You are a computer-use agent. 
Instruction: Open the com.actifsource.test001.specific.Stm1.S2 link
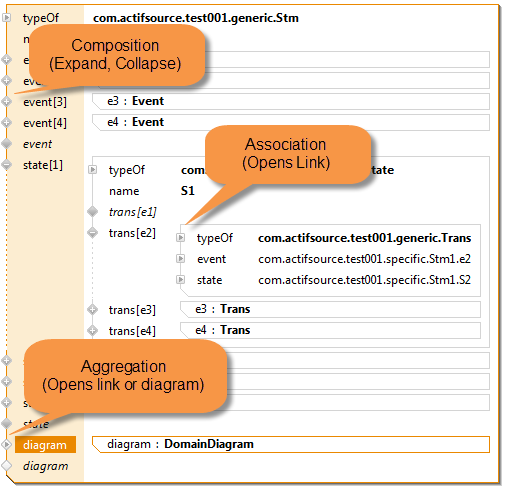point(364,280)
